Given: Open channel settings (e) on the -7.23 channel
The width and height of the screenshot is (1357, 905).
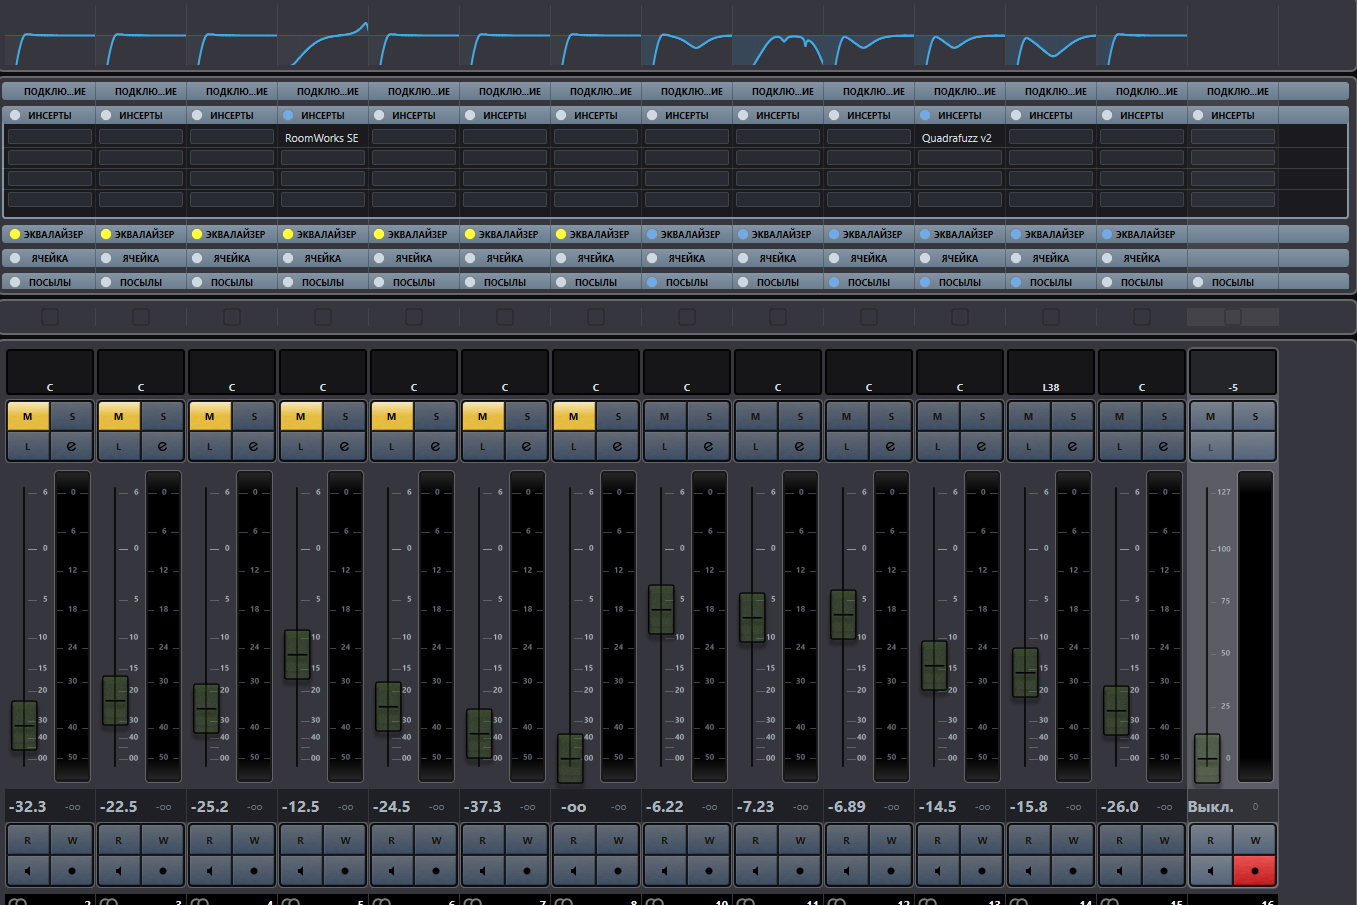Looking at the screenshot, I should (x=799, y=446).
